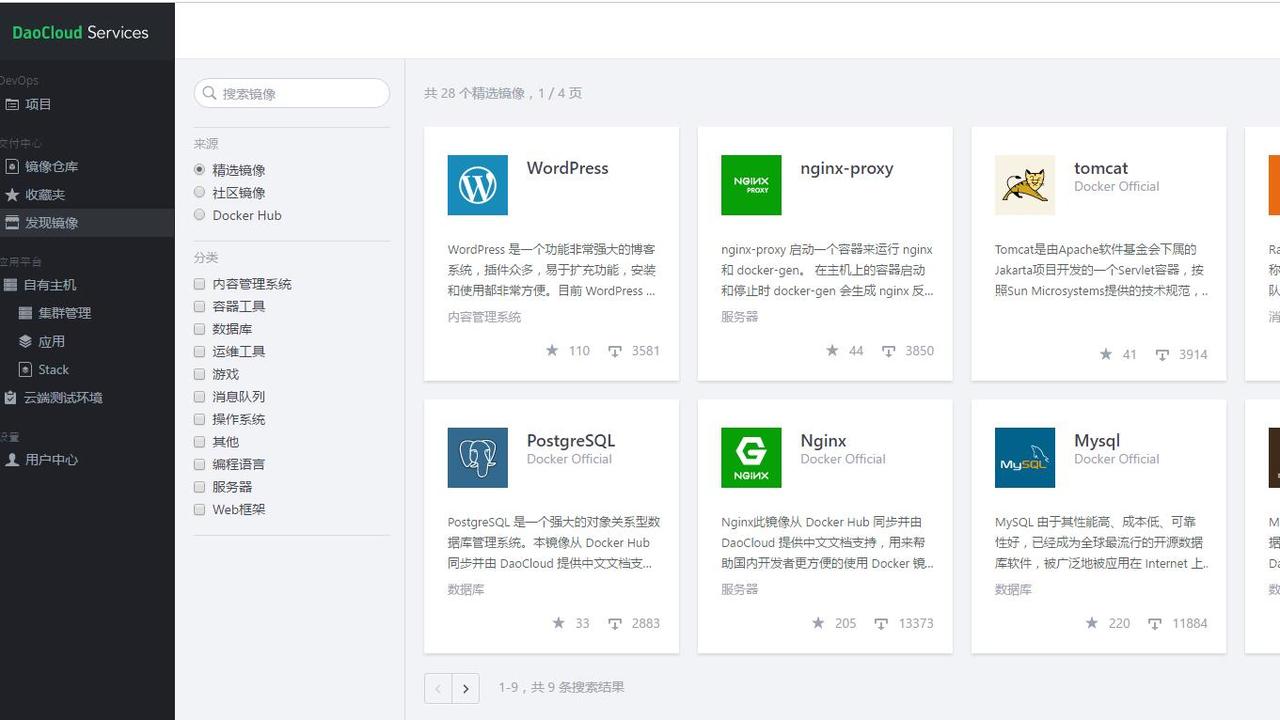Click the 搜索镜像 search field
1280x720 pixels.
pyautogui.click(x=292, y=93)
